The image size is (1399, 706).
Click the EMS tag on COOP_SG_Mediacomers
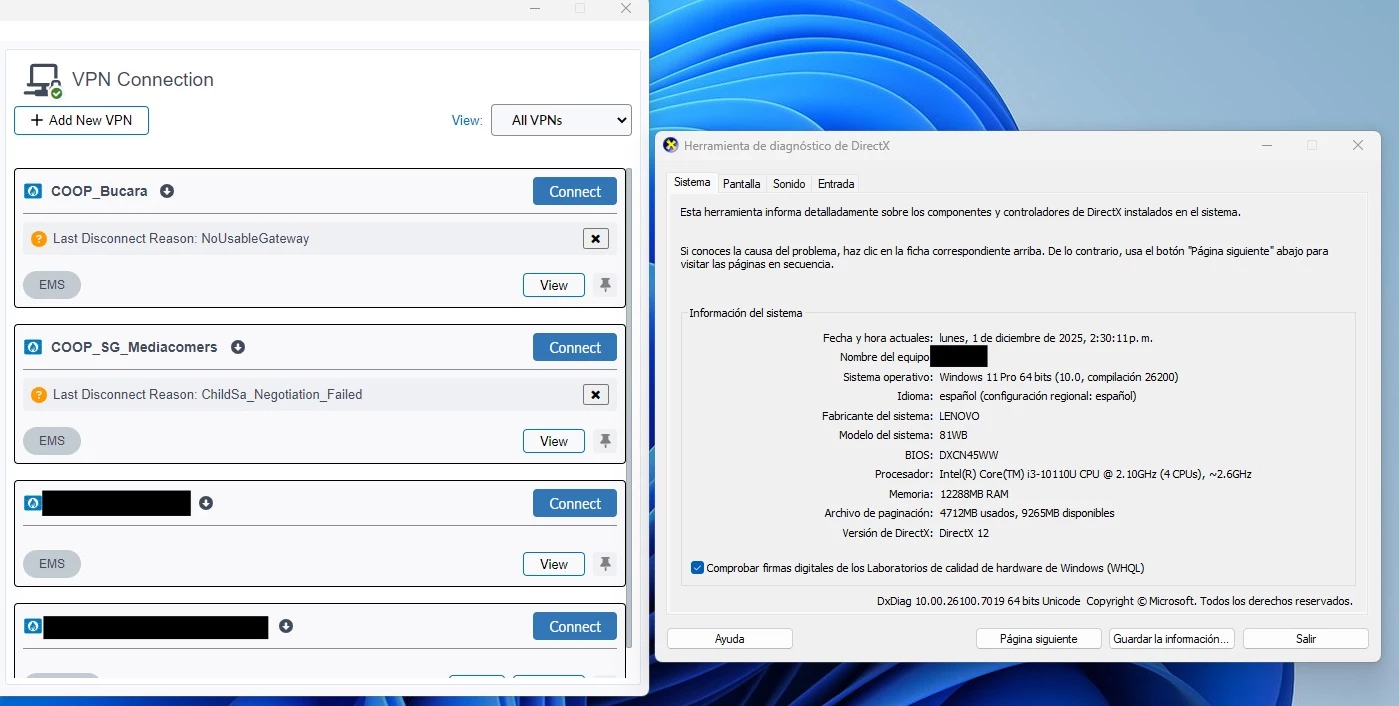coord(52,441)
